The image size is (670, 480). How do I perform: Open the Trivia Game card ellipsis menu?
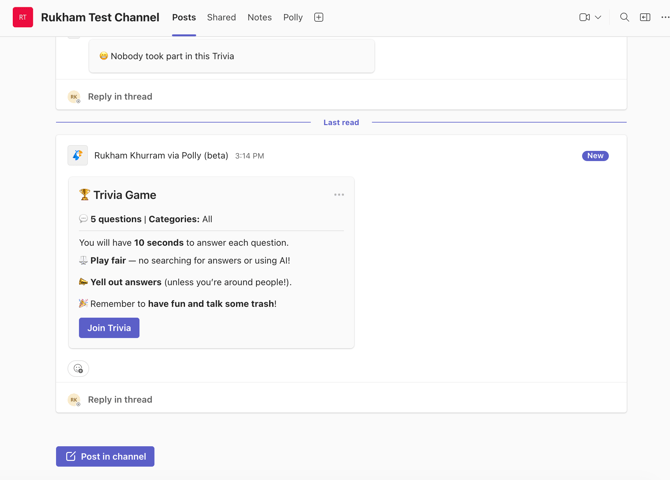[339, 195]
